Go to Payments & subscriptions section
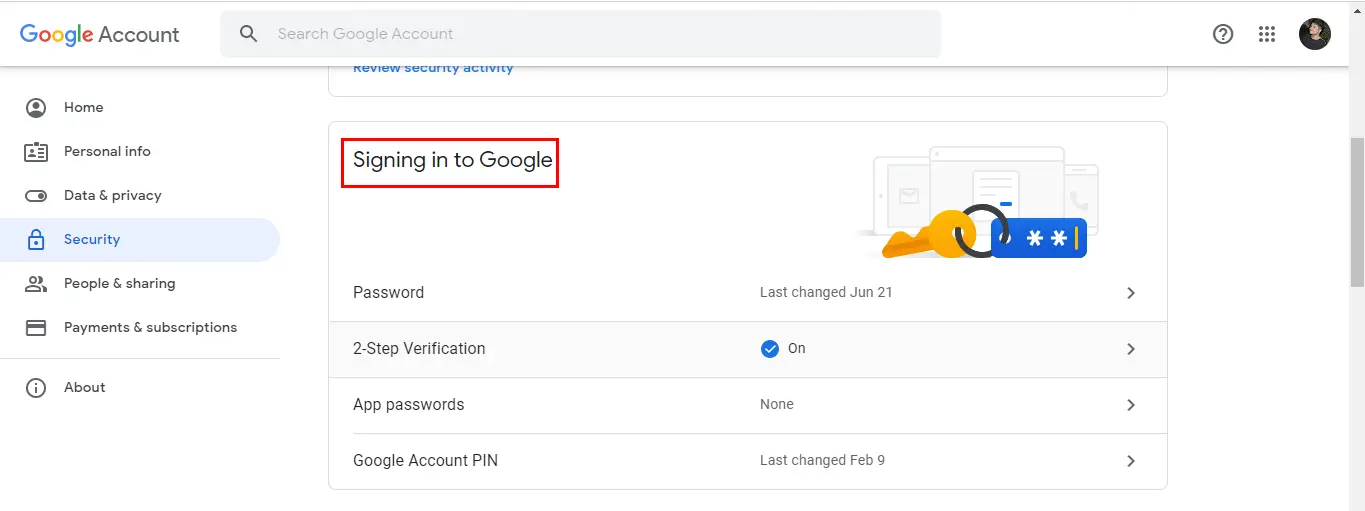 pyautogui.click(x=150, y=328)
